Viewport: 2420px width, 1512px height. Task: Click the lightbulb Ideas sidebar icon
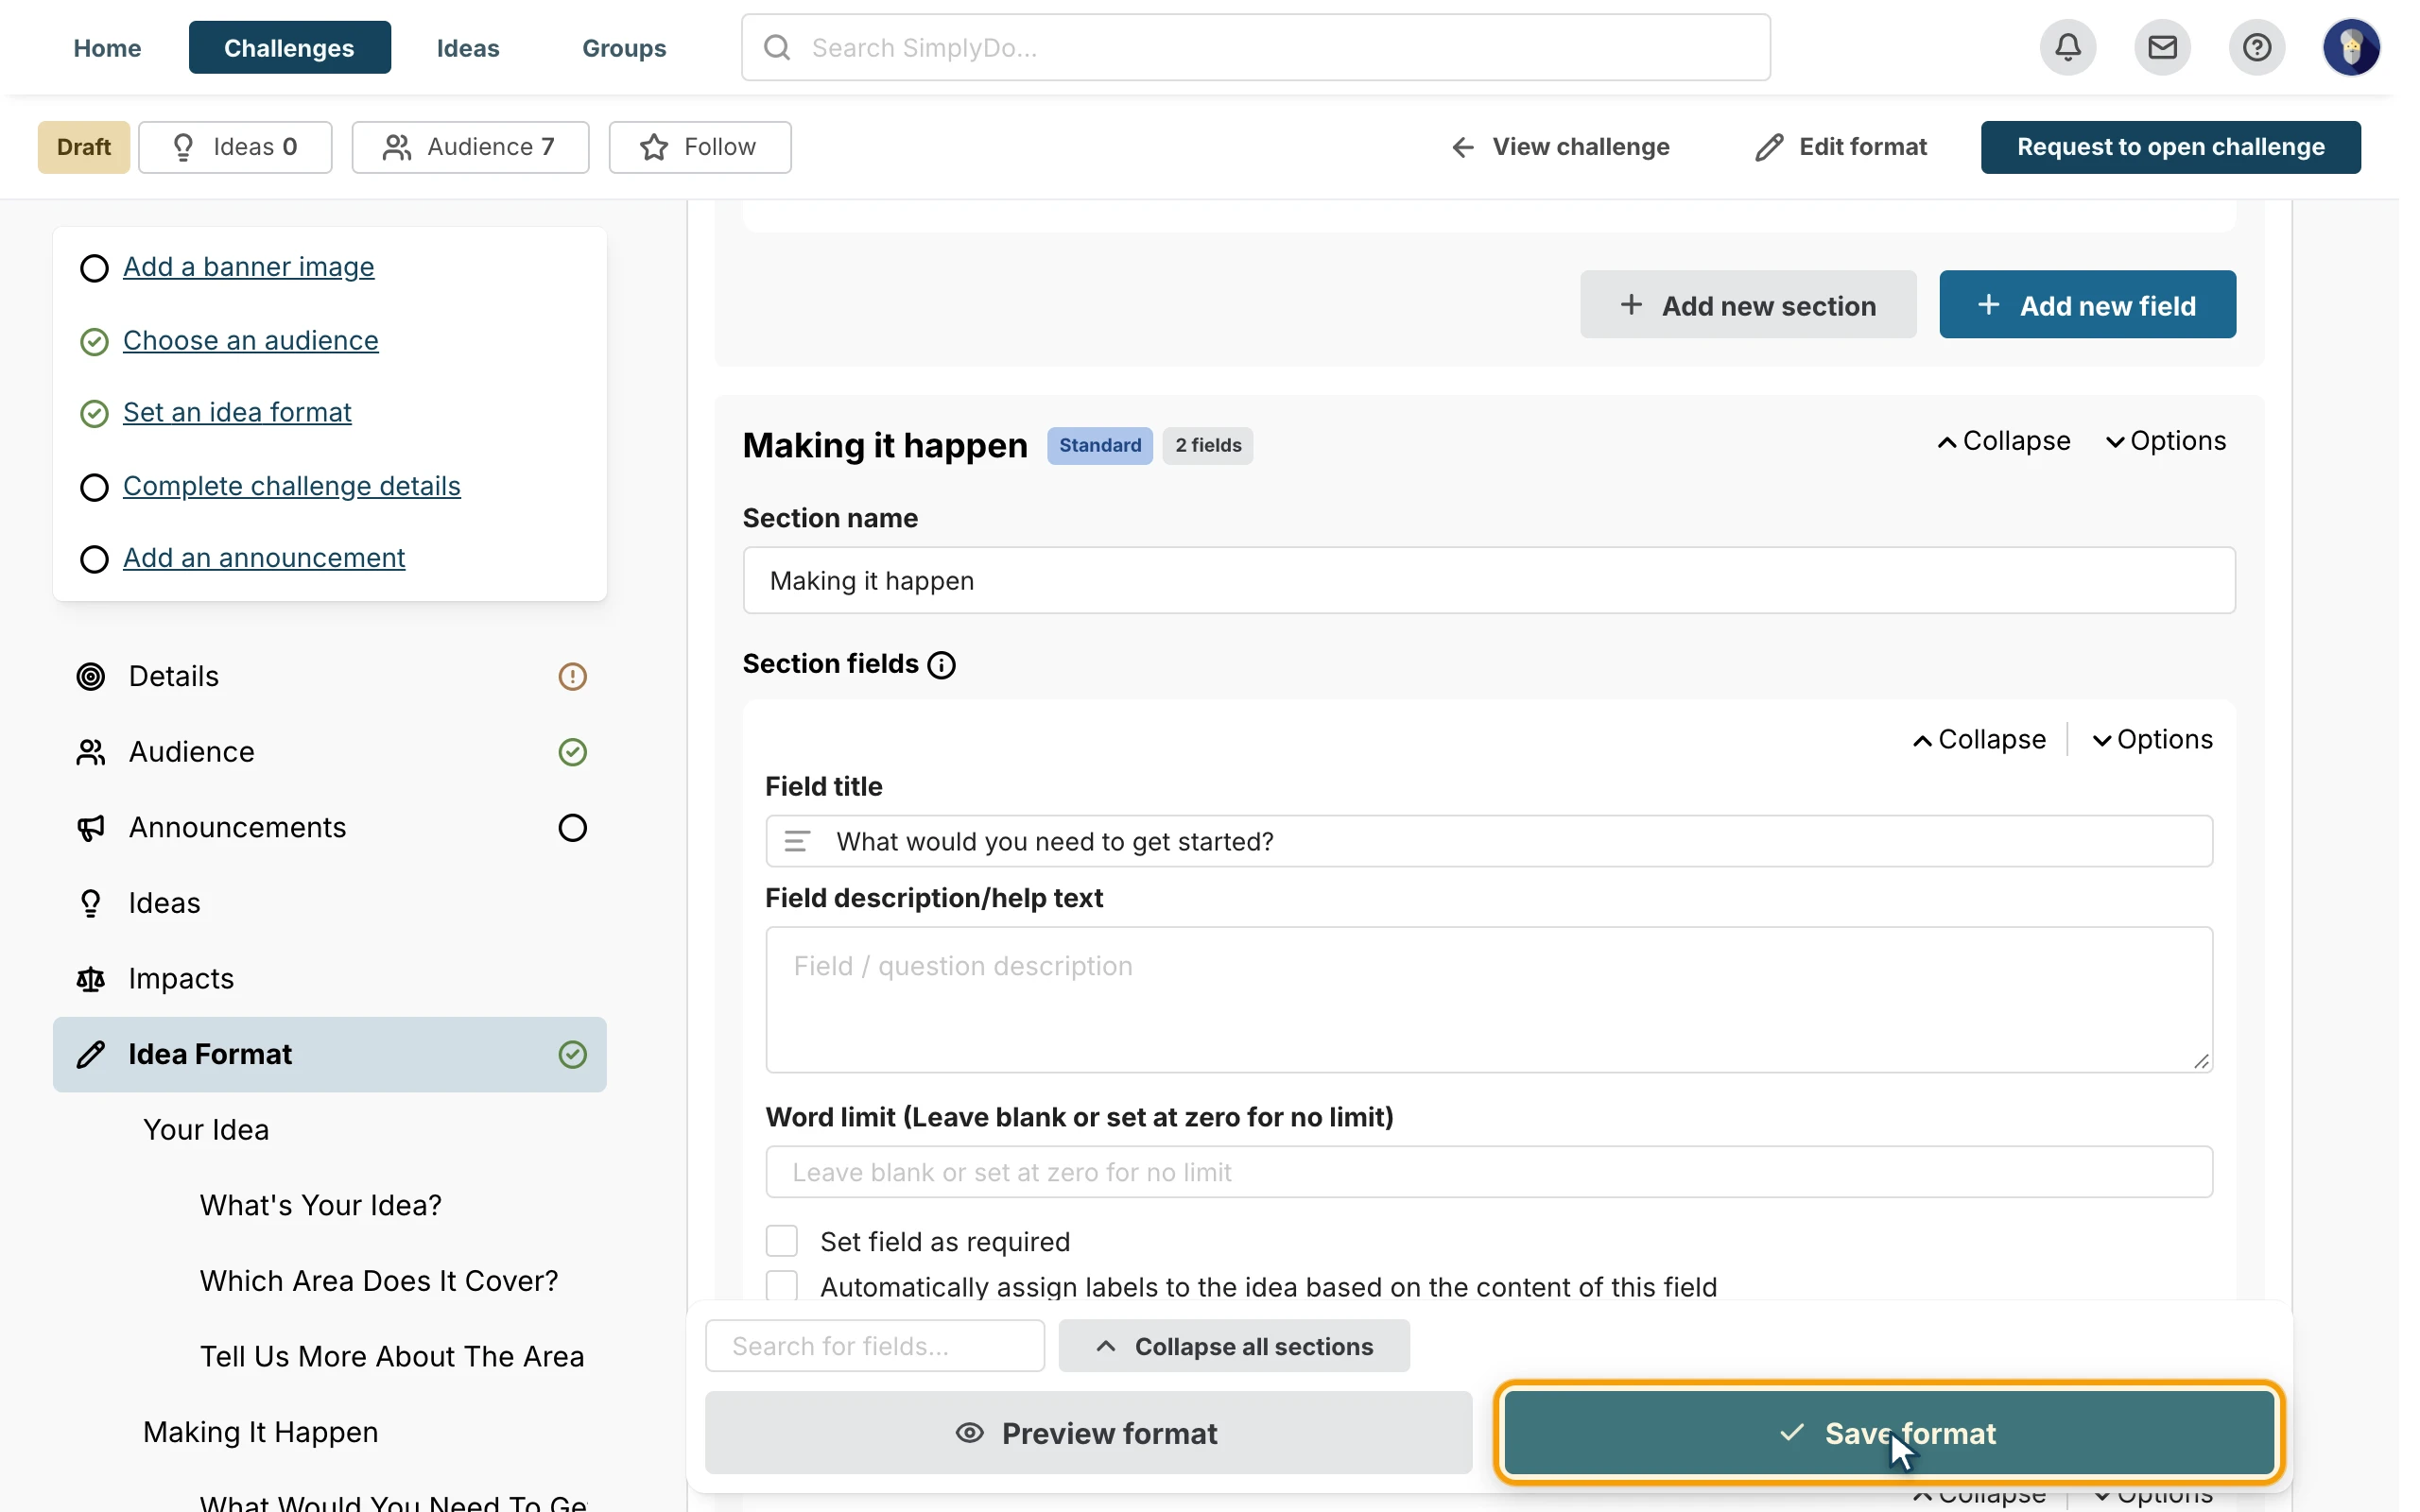[x=91, y=904]
